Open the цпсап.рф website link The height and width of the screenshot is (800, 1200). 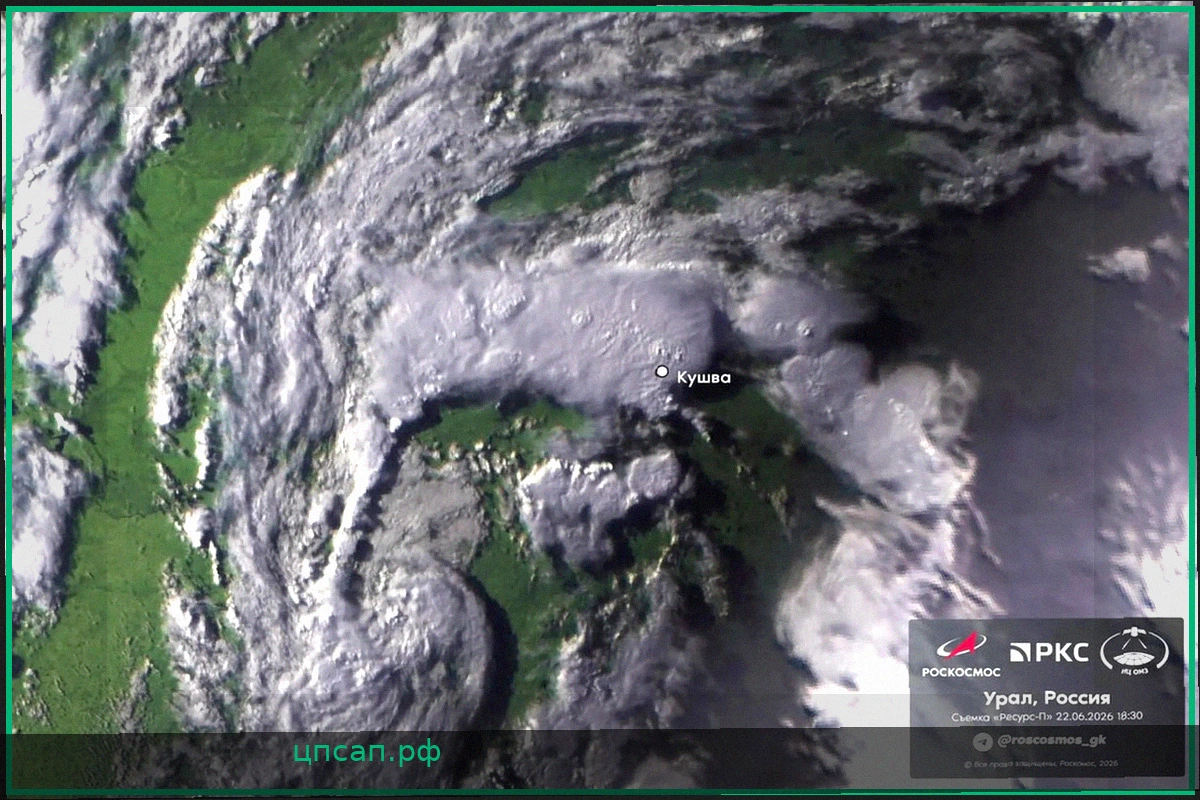click(368, 753)
